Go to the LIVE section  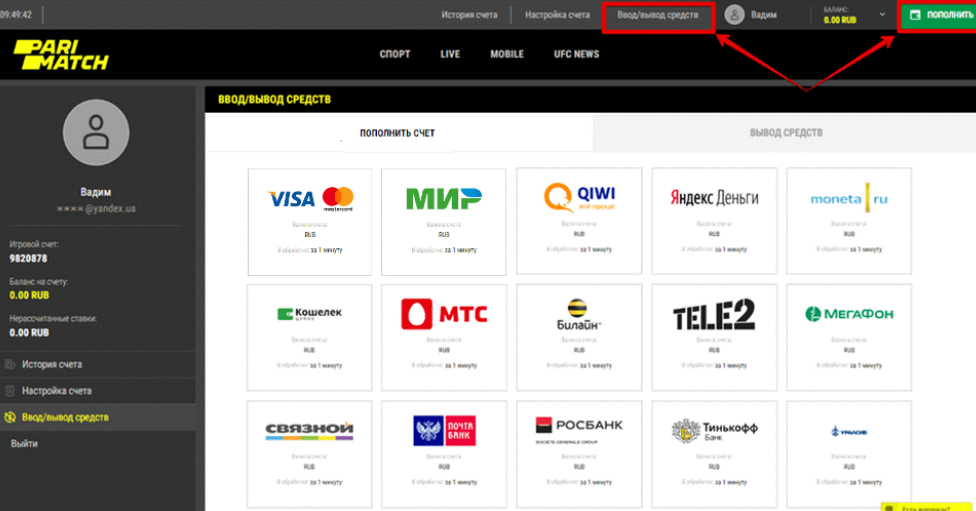click(x=450, y=54)
